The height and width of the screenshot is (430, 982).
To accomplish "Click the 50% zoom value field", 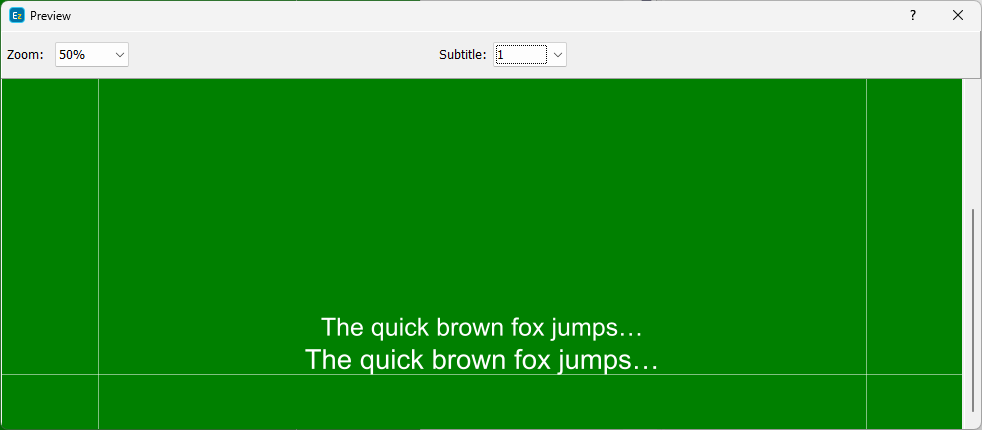I will click(82, 55).
